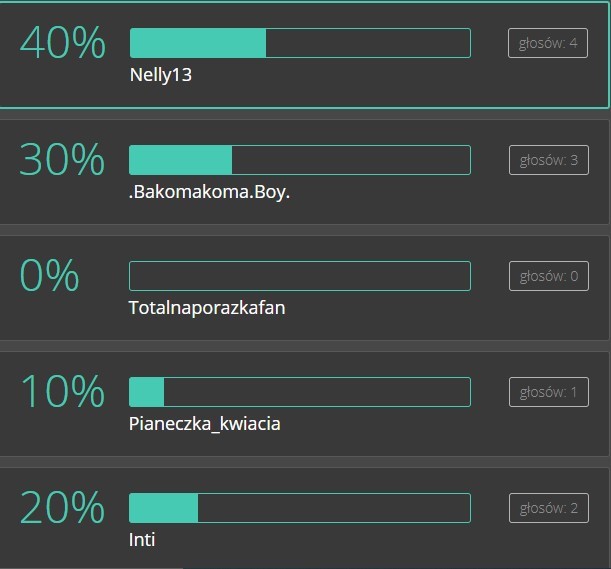Click the 0% percentage label
The height and width of the screenshot is (569, 611).
(x=49, y=276)
